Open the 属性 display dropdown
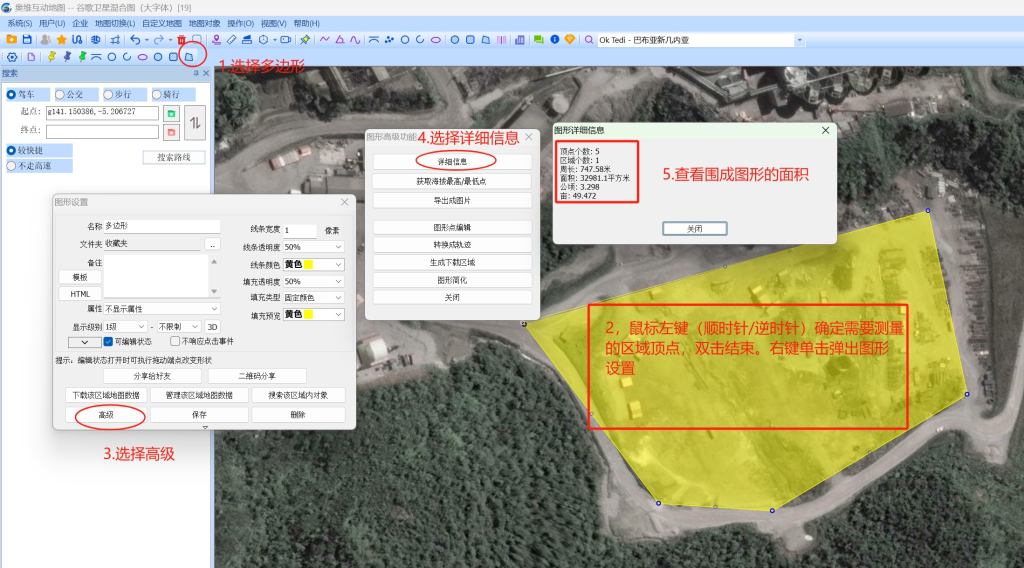 pos(162,309)
